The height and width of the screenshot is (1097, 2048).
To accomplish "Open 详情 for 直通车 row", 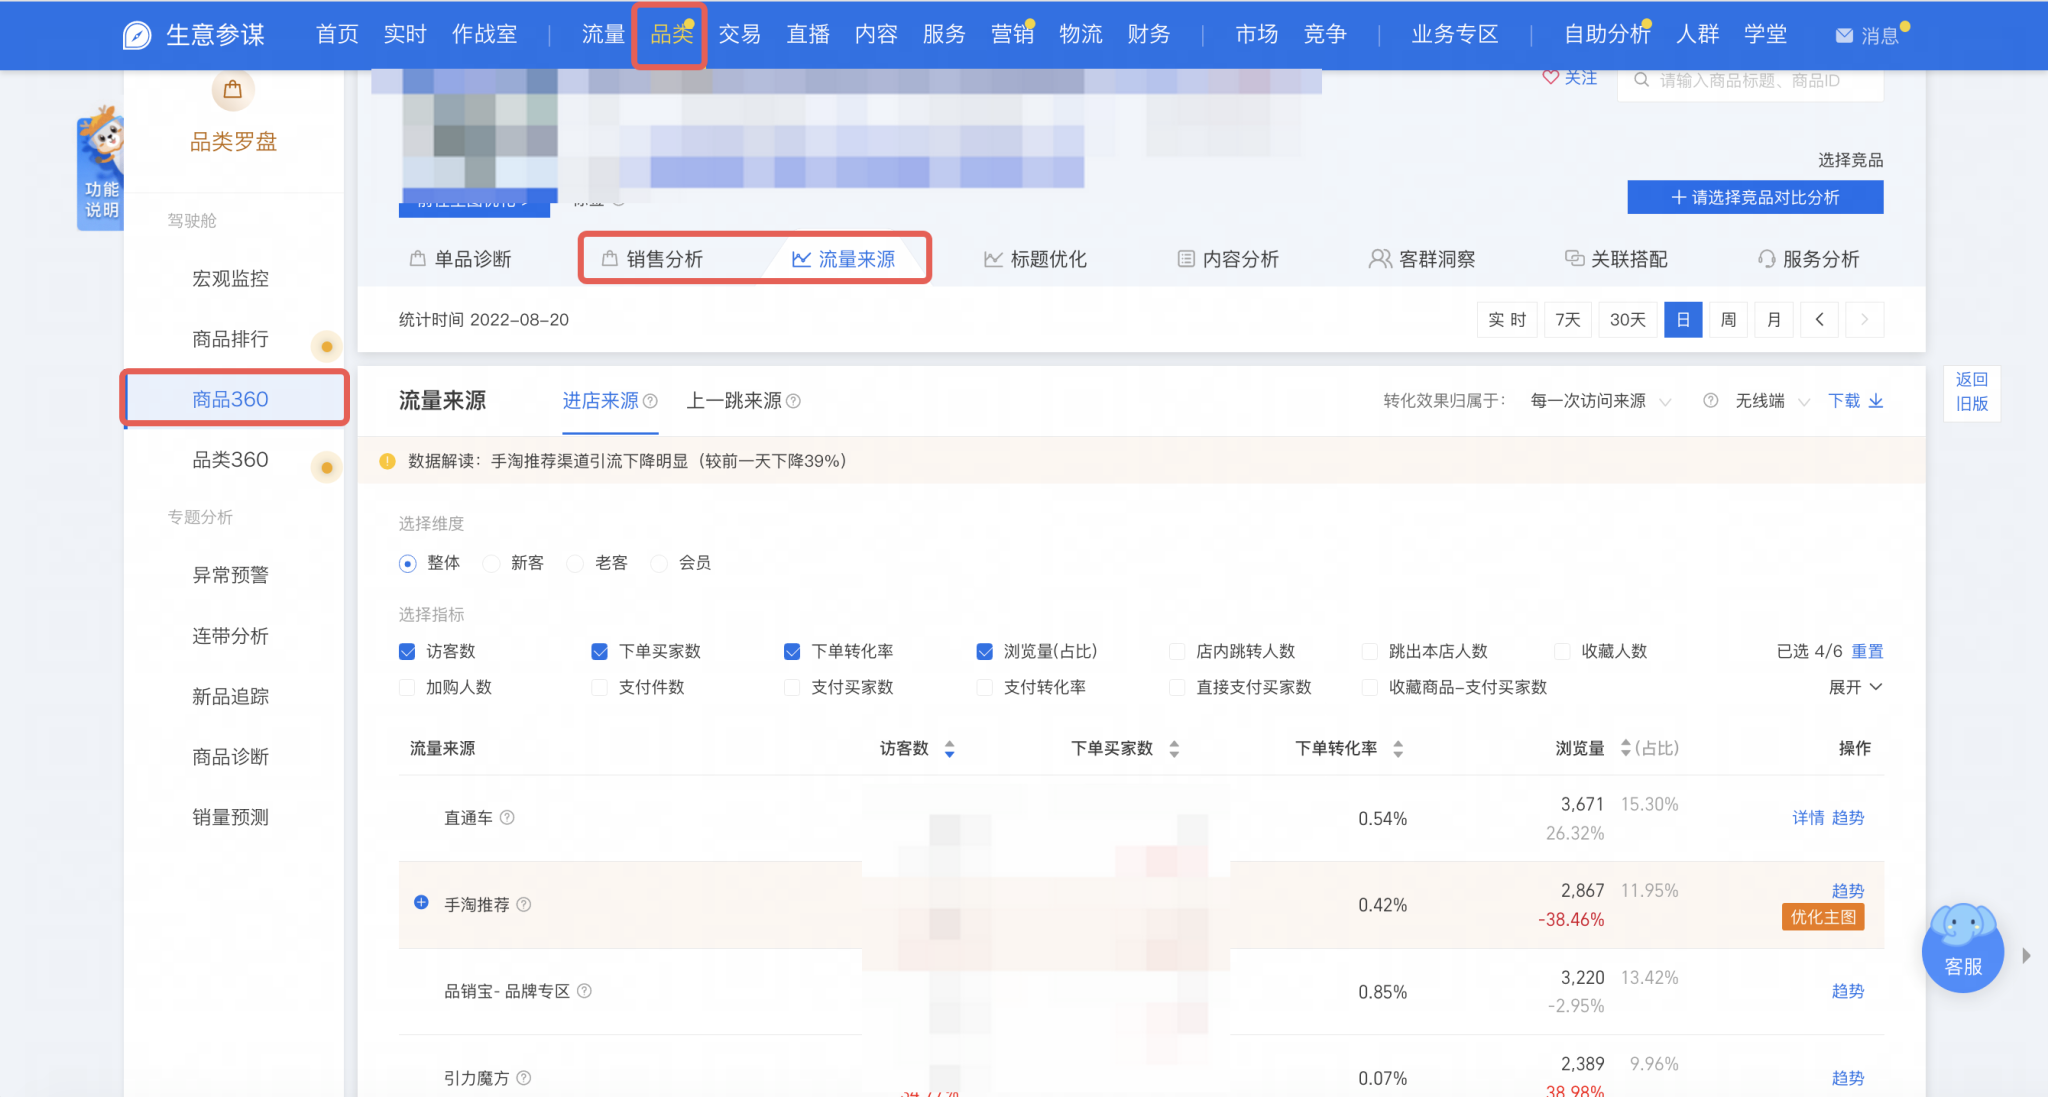I will coord(1808,818).
